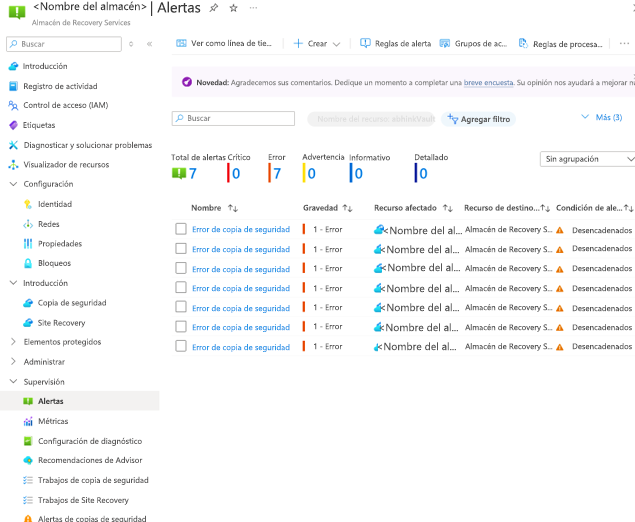Sort by Gravedad column header
This screenshot has width=635, height=522.
click(x=328, y=208)
